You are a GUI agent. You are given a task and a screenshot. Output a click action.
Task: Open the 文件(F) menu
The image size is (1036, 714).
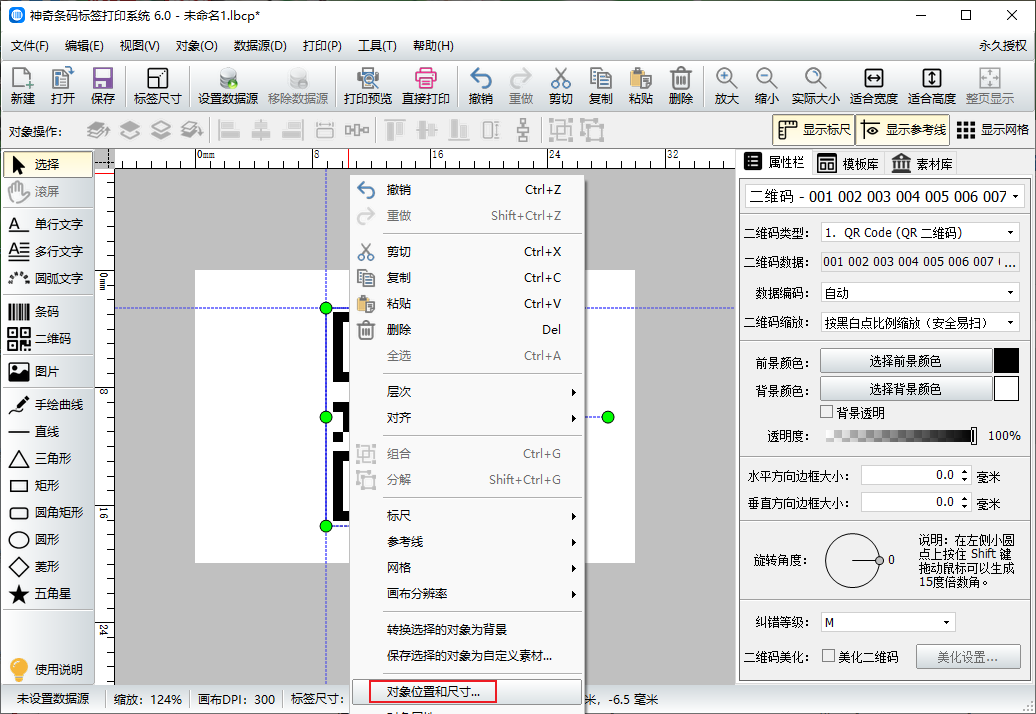pyautogui.click(x=30, y=46)
